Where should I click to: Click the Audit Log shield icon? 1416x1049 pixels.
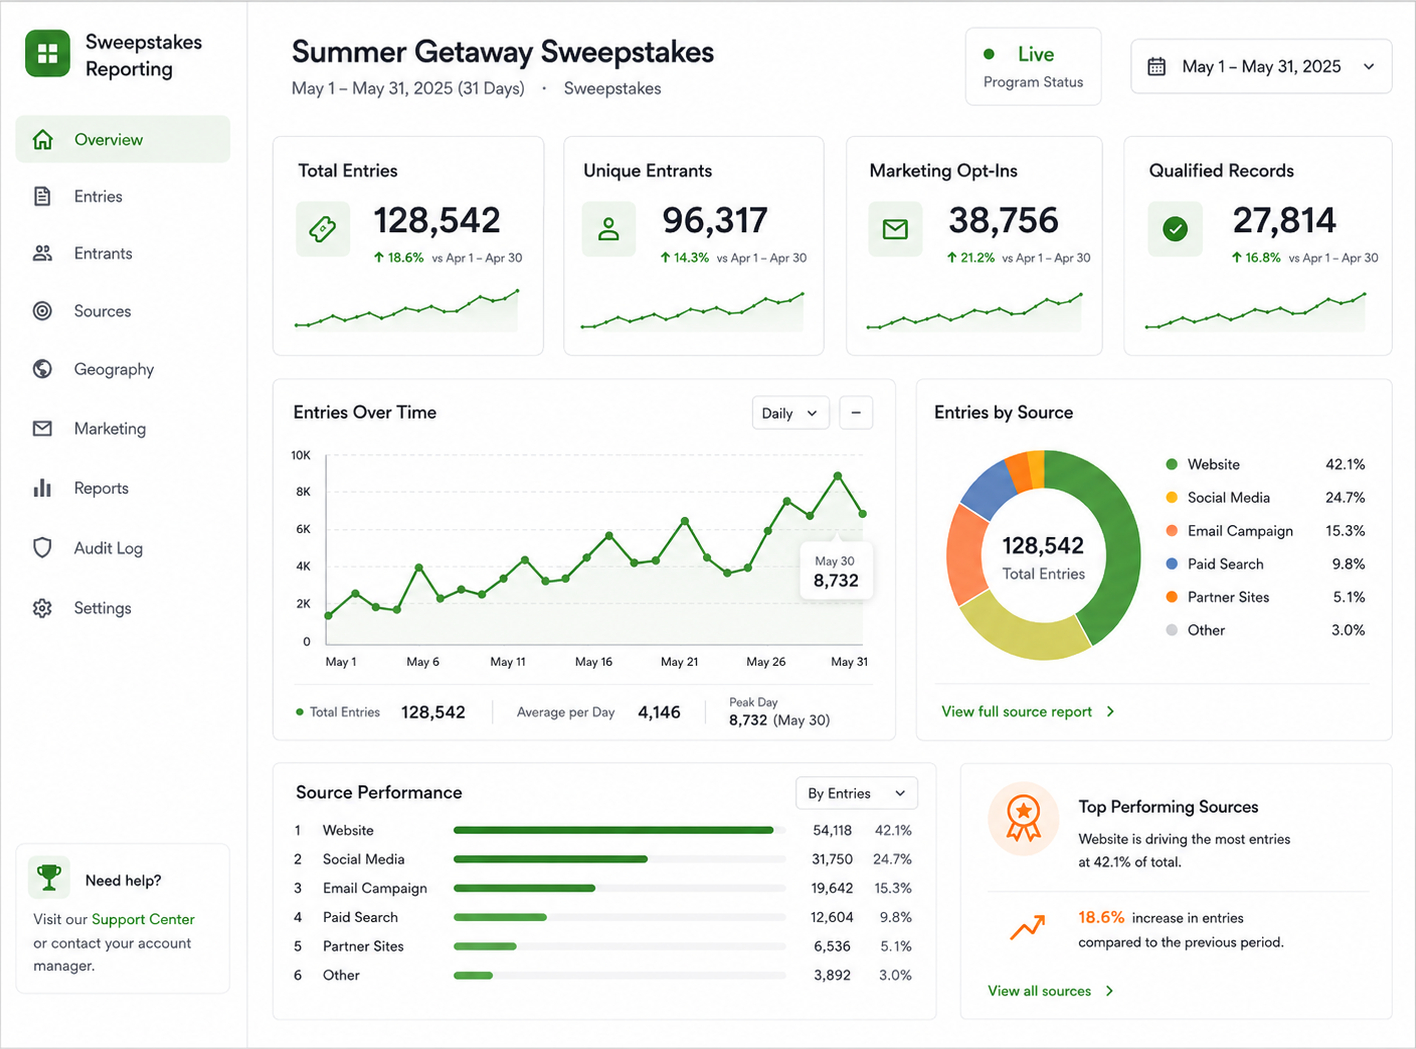[x=42, y=548]
